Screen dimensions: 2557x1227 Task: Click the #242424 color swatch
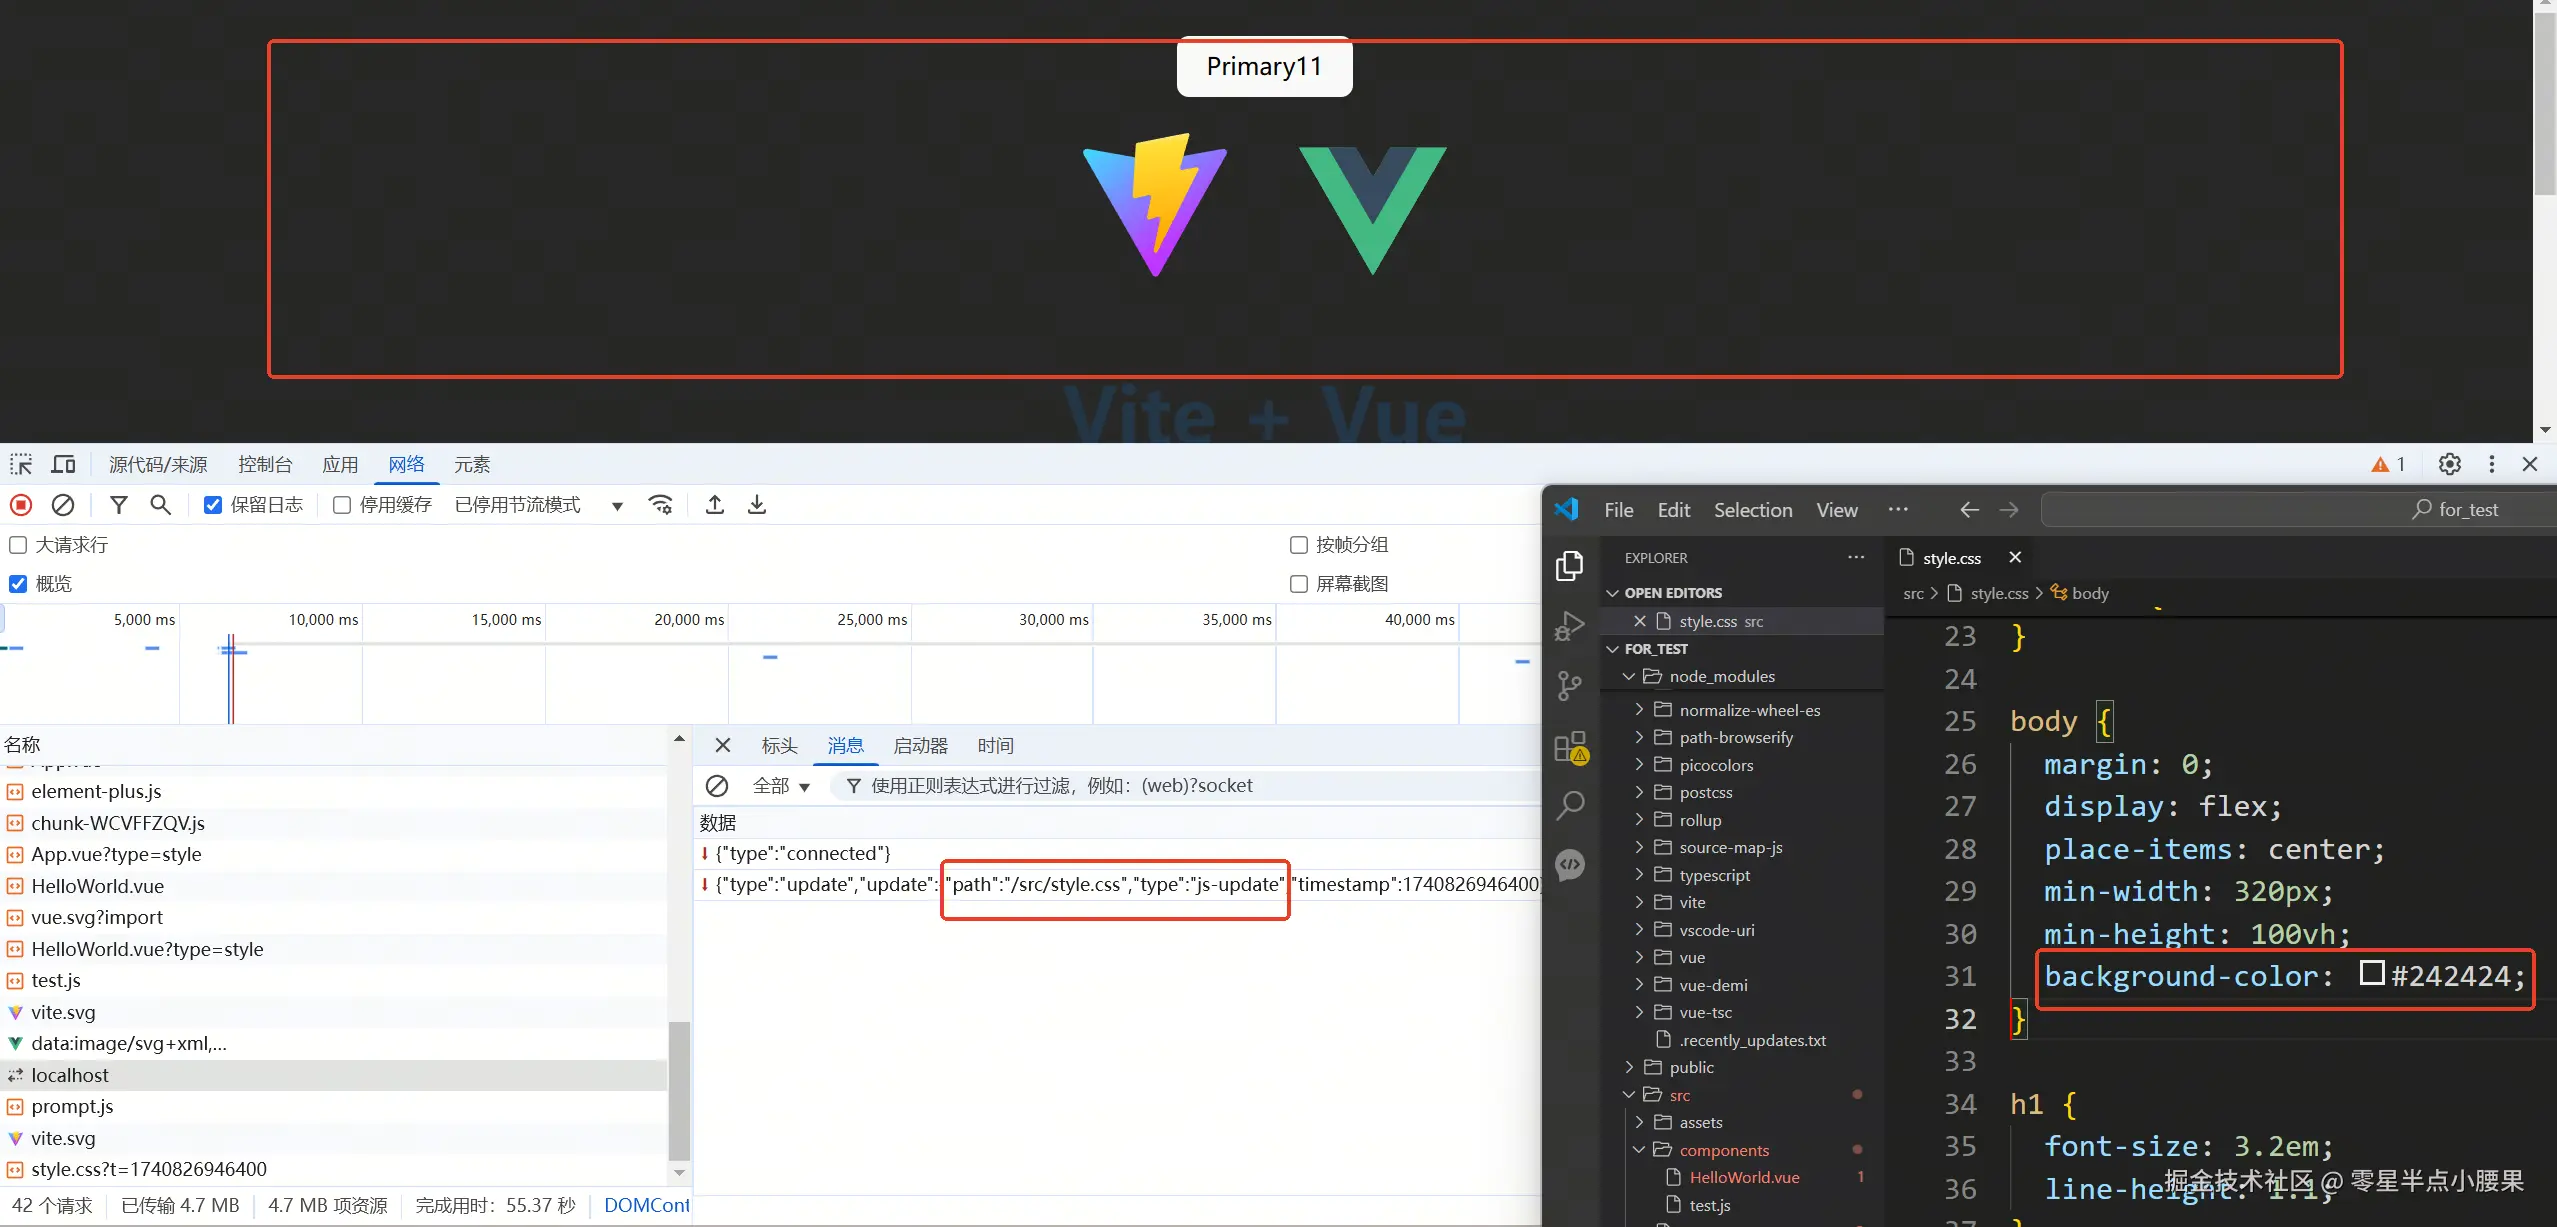(2371, 973)
